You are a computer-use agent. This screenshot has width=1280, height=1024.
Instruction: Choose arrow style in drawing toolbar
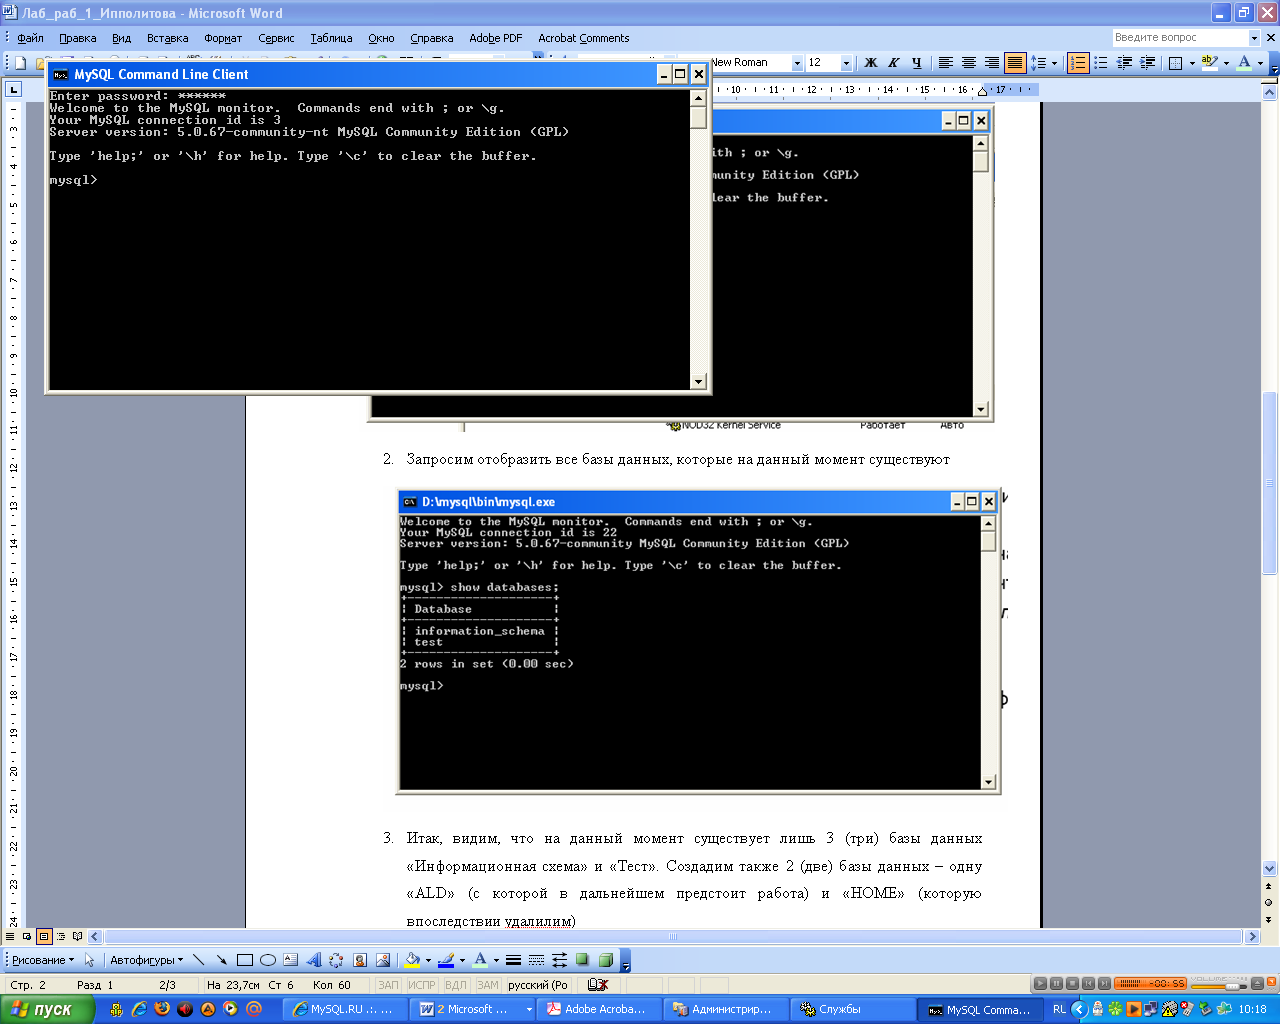559,960
